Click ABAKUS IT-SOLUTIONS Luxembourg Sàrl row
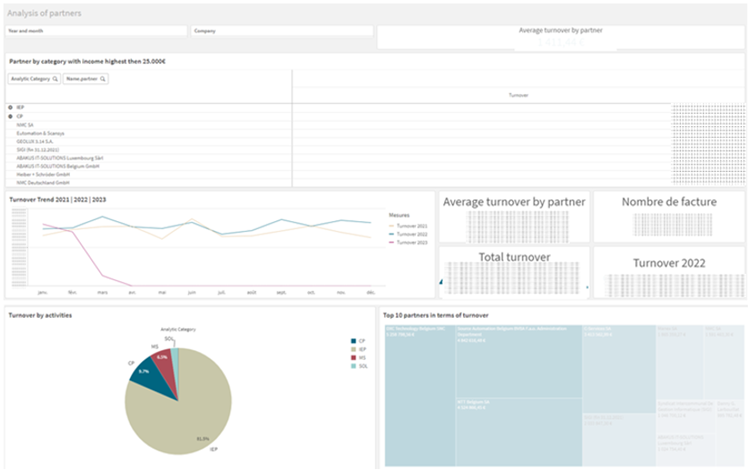This screenshot has width=756, height=470. point(60,158)
